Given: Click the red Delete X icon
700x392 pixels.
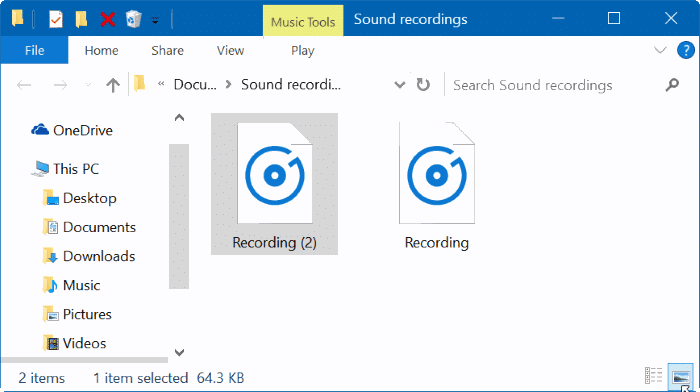Looking at the screenshot, I should 108,19.
